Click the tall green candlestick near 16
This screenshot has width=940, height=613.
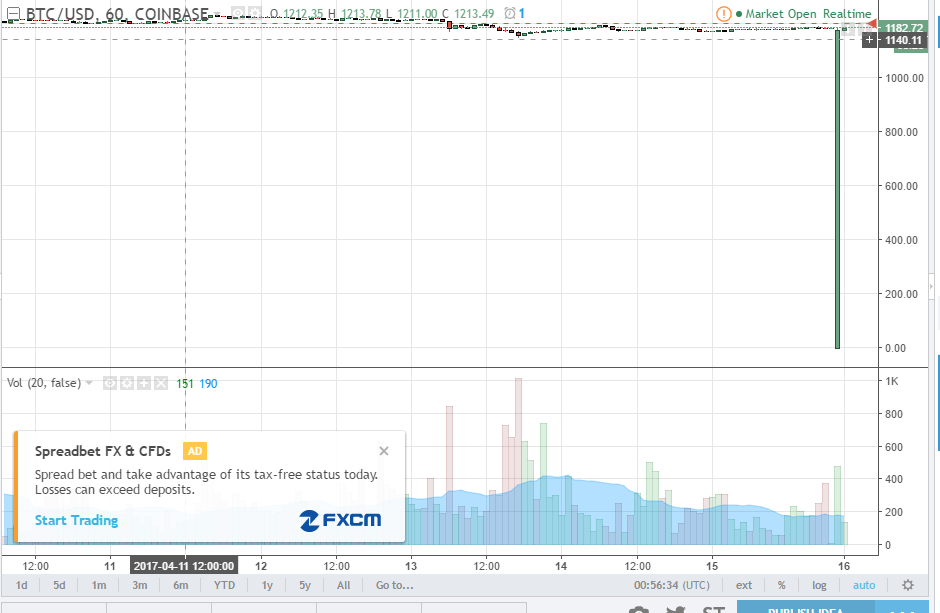pyautogui.click(x=837, y=189)
